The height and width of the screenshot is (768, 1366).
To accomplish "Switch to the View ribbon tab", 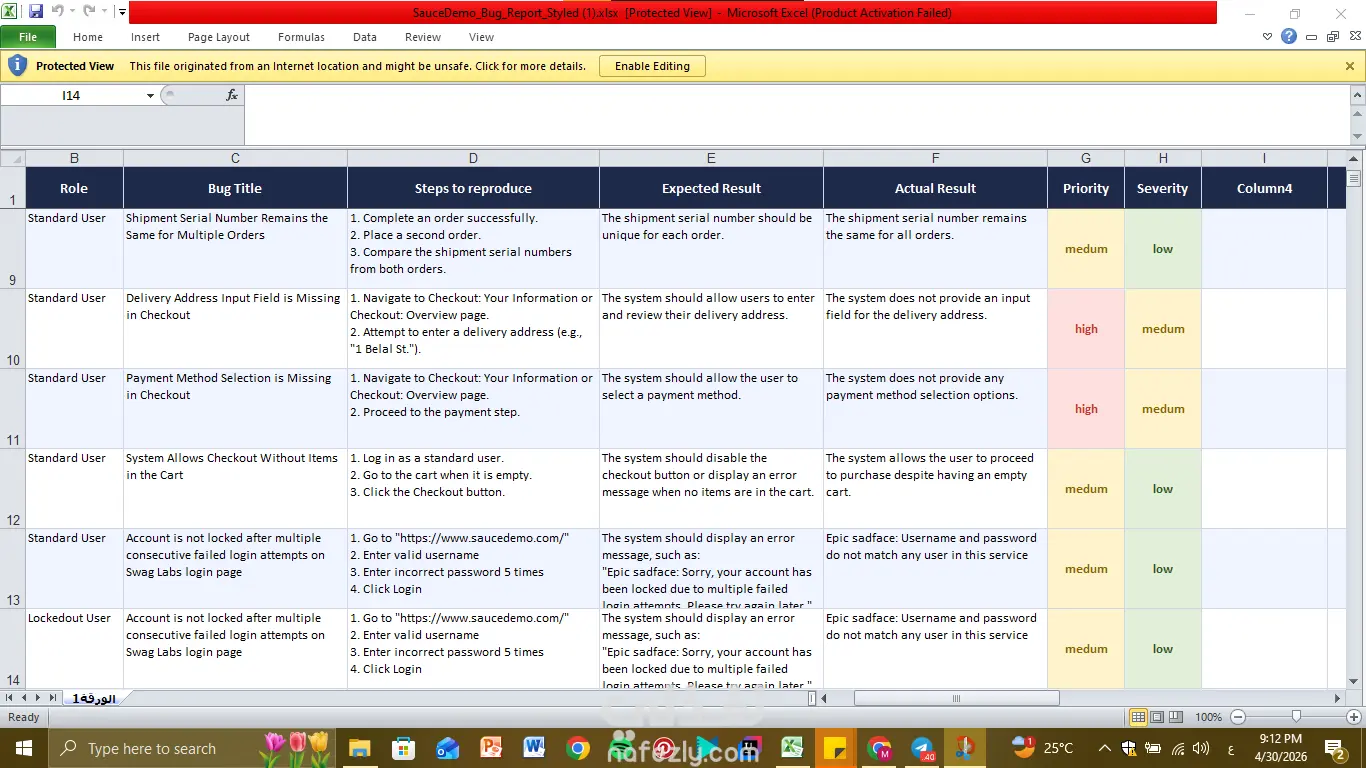I will click(x=481, y=37).
